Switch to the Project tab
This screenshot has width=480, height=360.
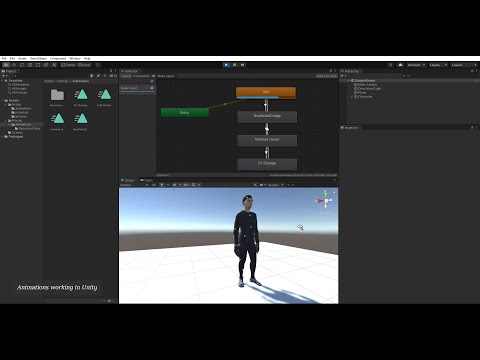(9, 71)
